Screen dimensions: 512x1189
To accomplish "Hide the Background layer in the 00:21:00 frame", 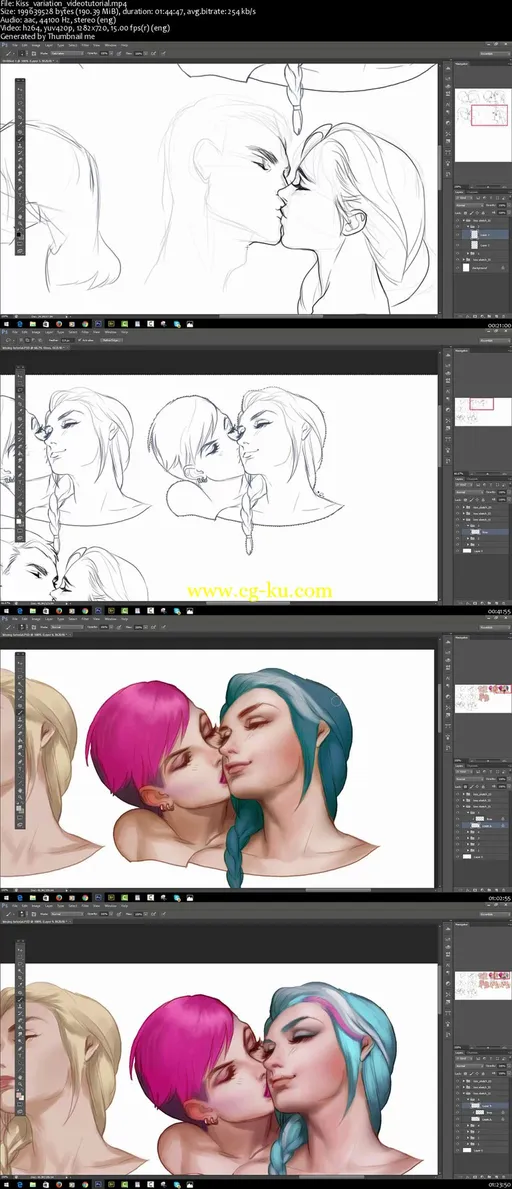I will (x=457, y=268).
